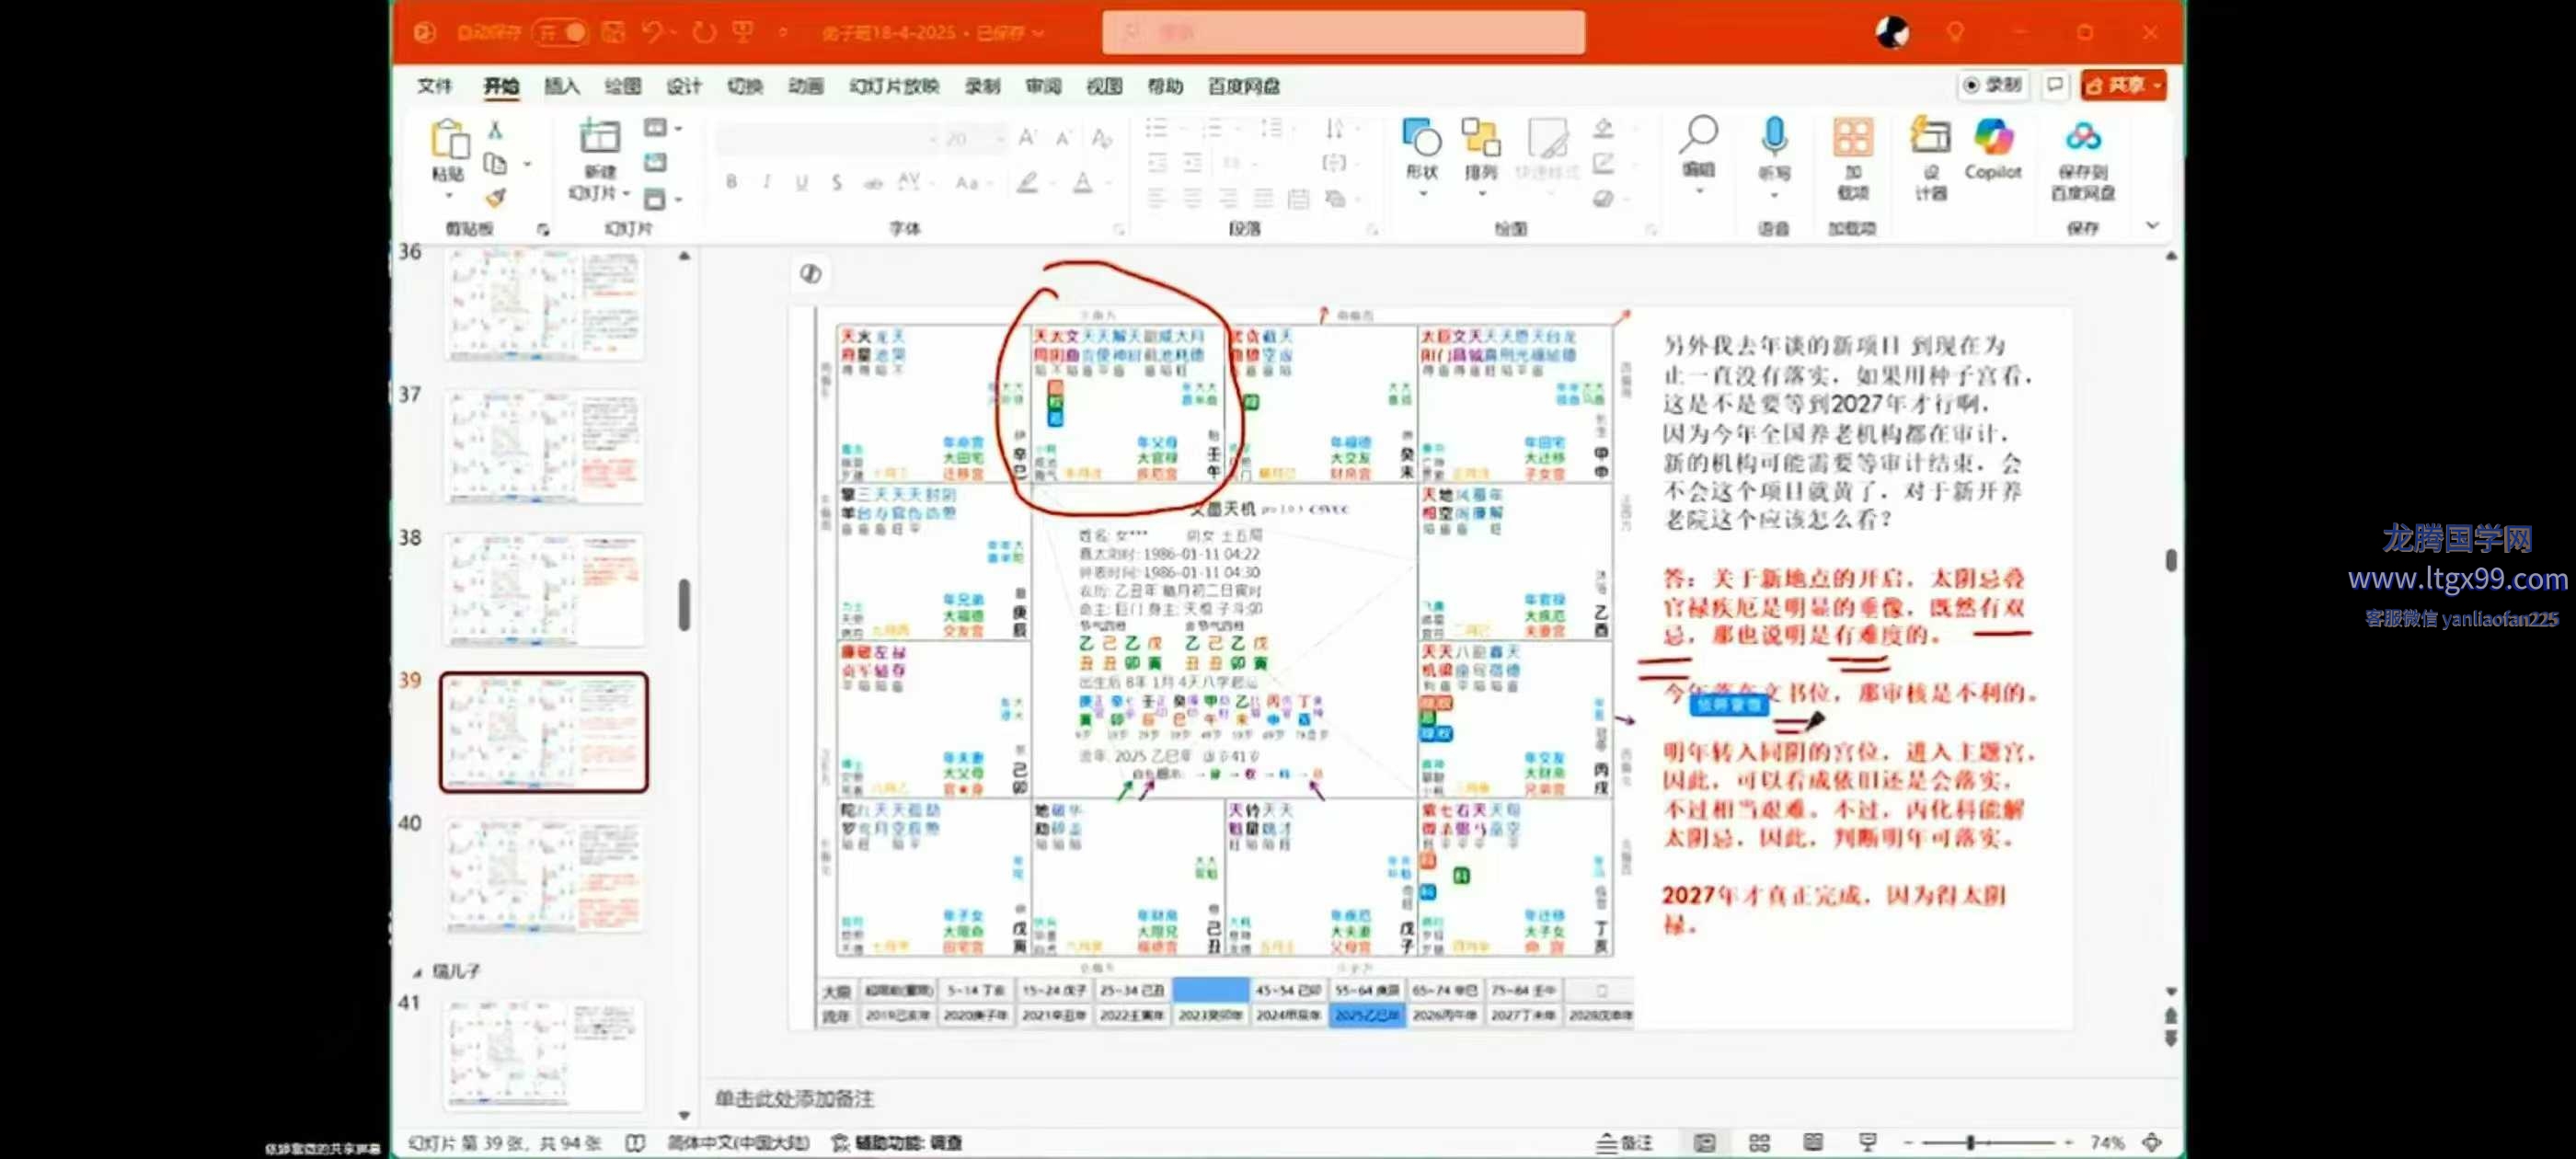The height and width of the screenshot is (1159, 2576).
Task: Switch to the 动画 tab
Action: [x=805, y=86]
